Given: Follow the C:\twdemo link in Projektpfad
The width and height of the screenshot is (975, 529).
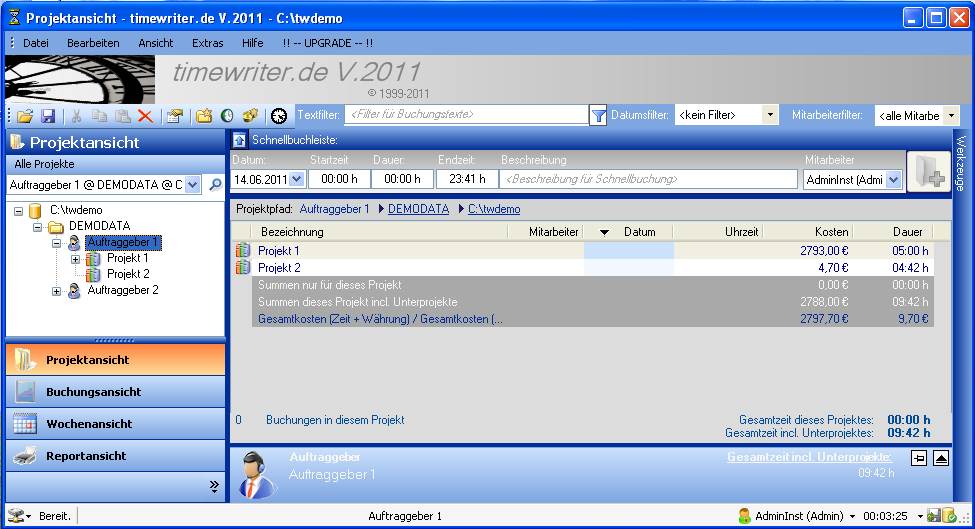Looking at the screenshot, I should point(494,209).
